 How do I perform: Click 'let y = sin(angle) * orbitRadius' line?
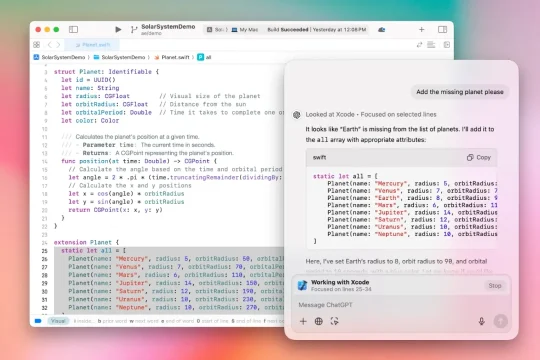pyautogui.click(x=126, y=202)
